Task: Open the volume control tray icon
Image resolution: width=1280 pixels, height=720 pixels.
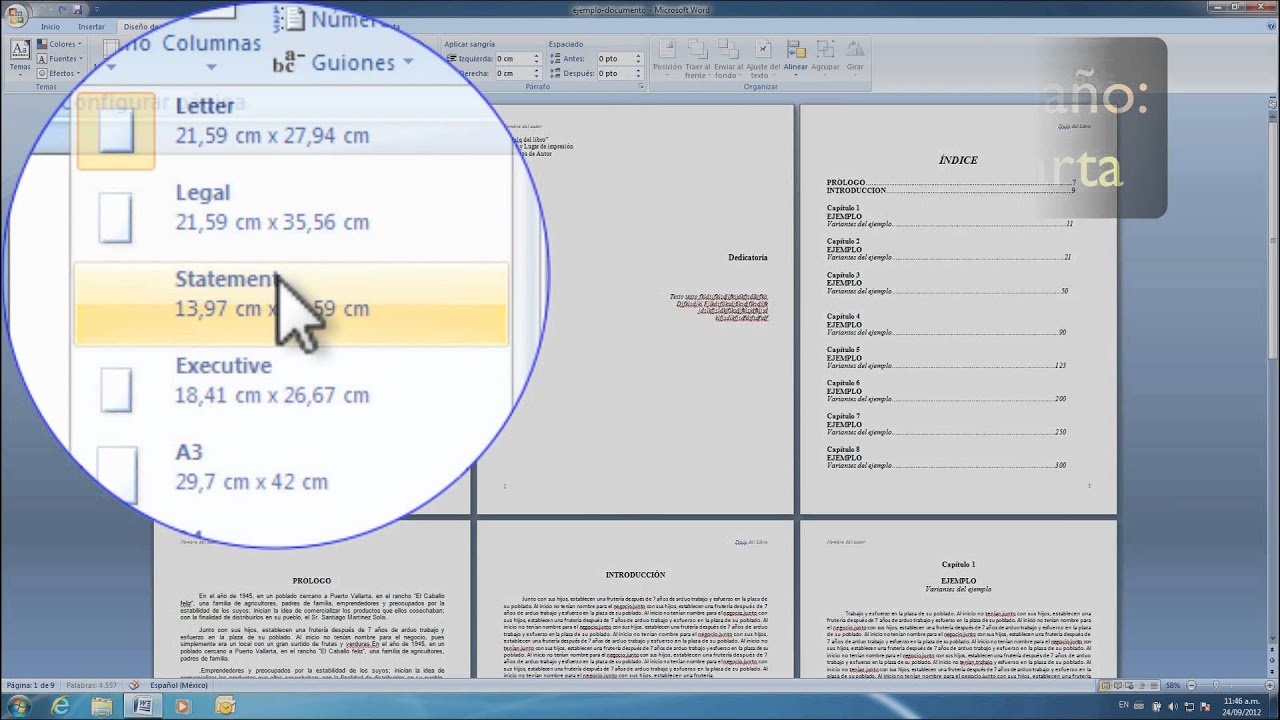Action: tap(1172, 707)
